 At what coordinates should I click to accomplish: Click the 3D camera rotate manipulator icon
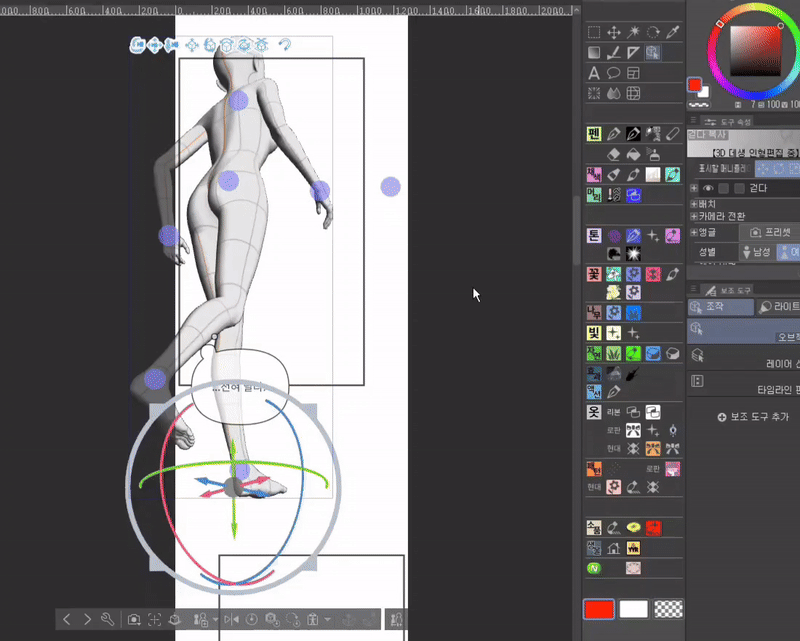(x=137, y=45)
